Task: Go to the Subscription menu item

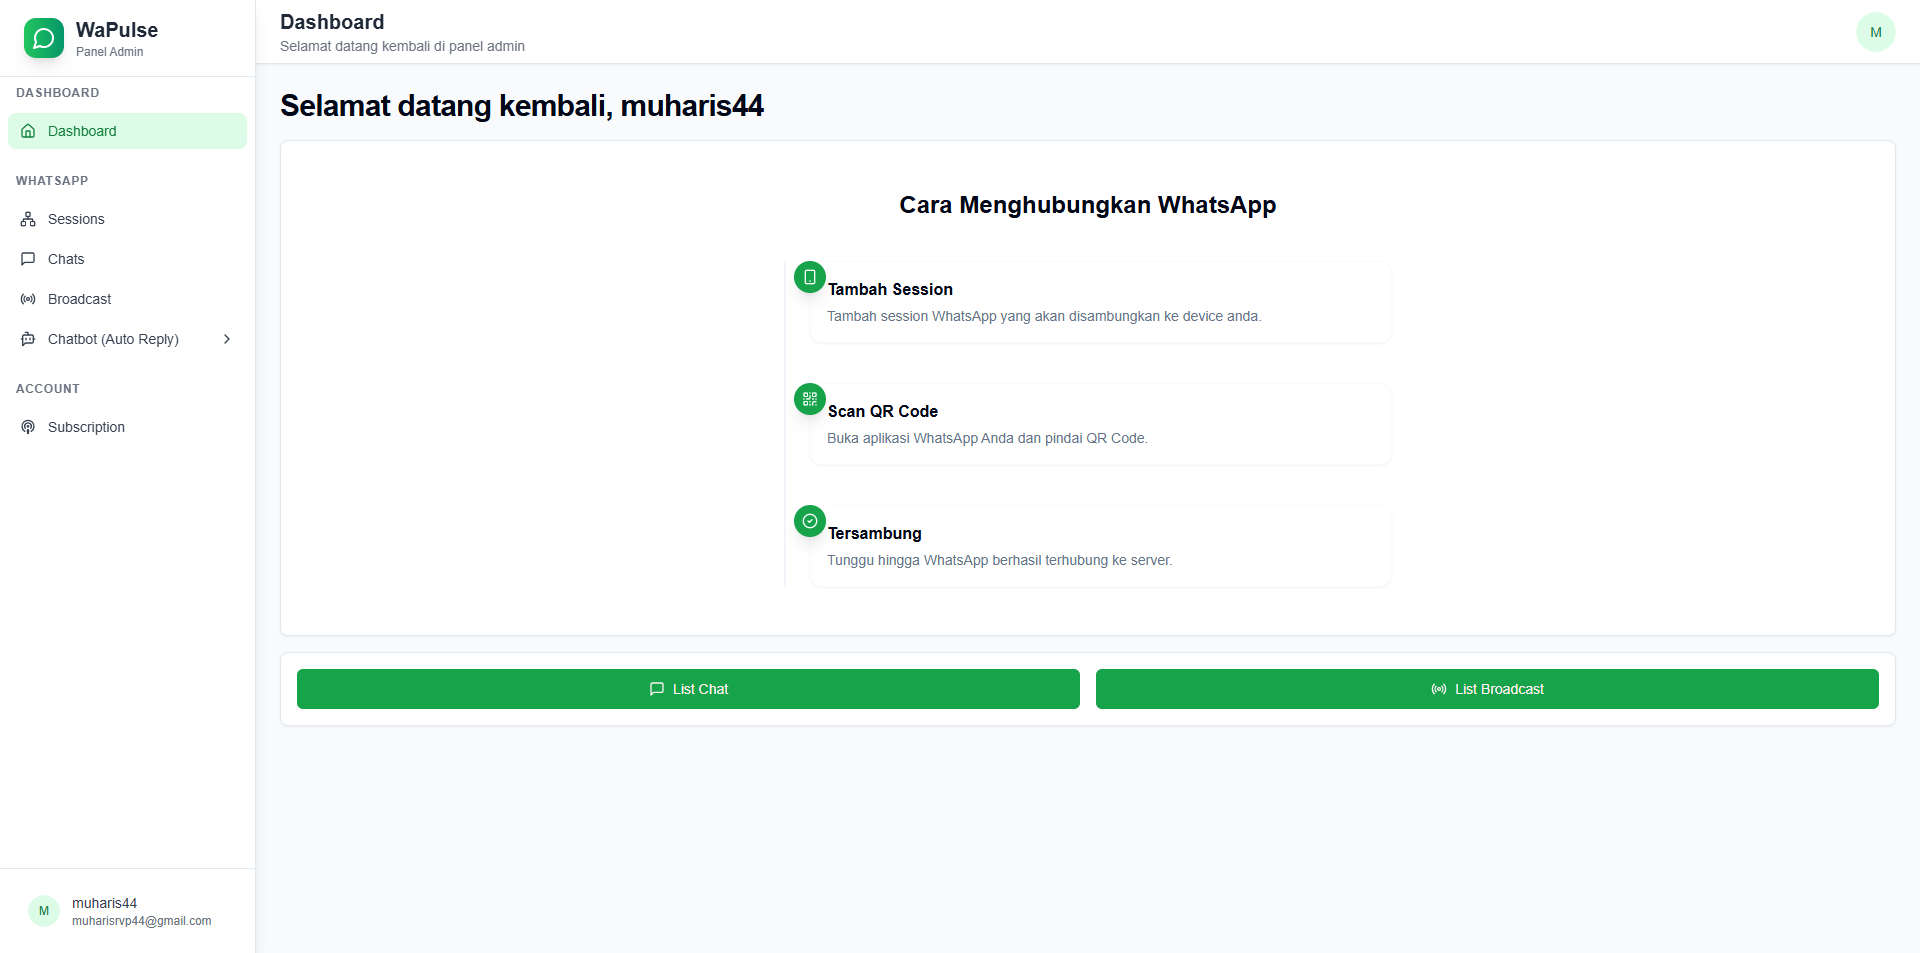Action: click(x=86, y=427)
